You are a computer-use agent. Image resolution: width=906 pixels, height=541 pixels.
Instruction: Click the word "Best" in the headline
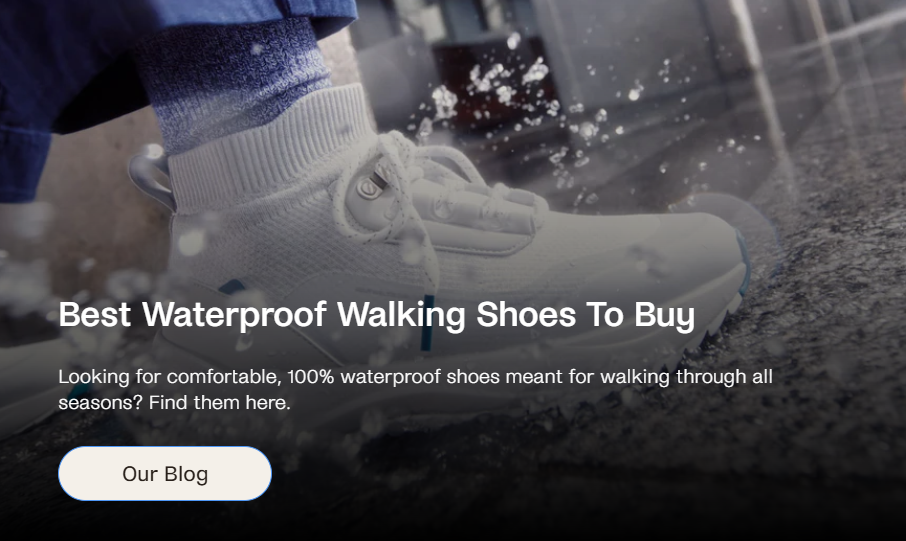point(95,314)
